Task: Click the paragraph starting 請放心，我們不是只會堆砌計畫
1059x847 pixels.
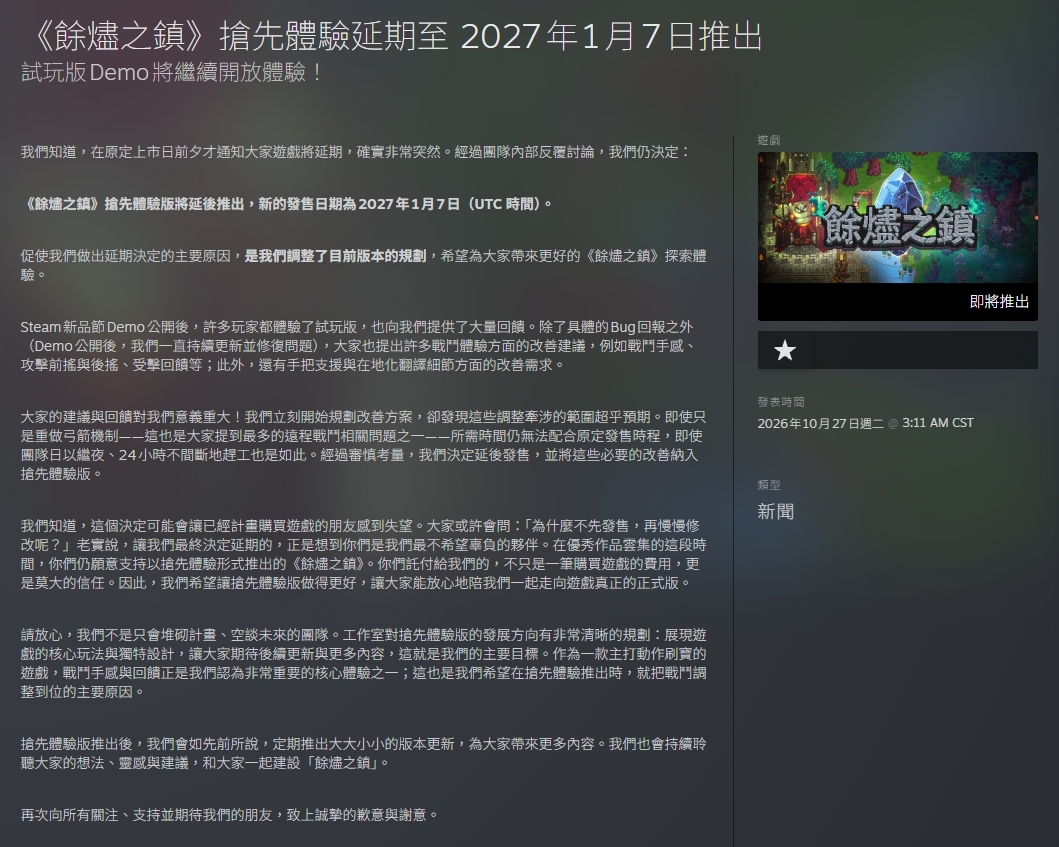Action: click(x=363, y=663)
